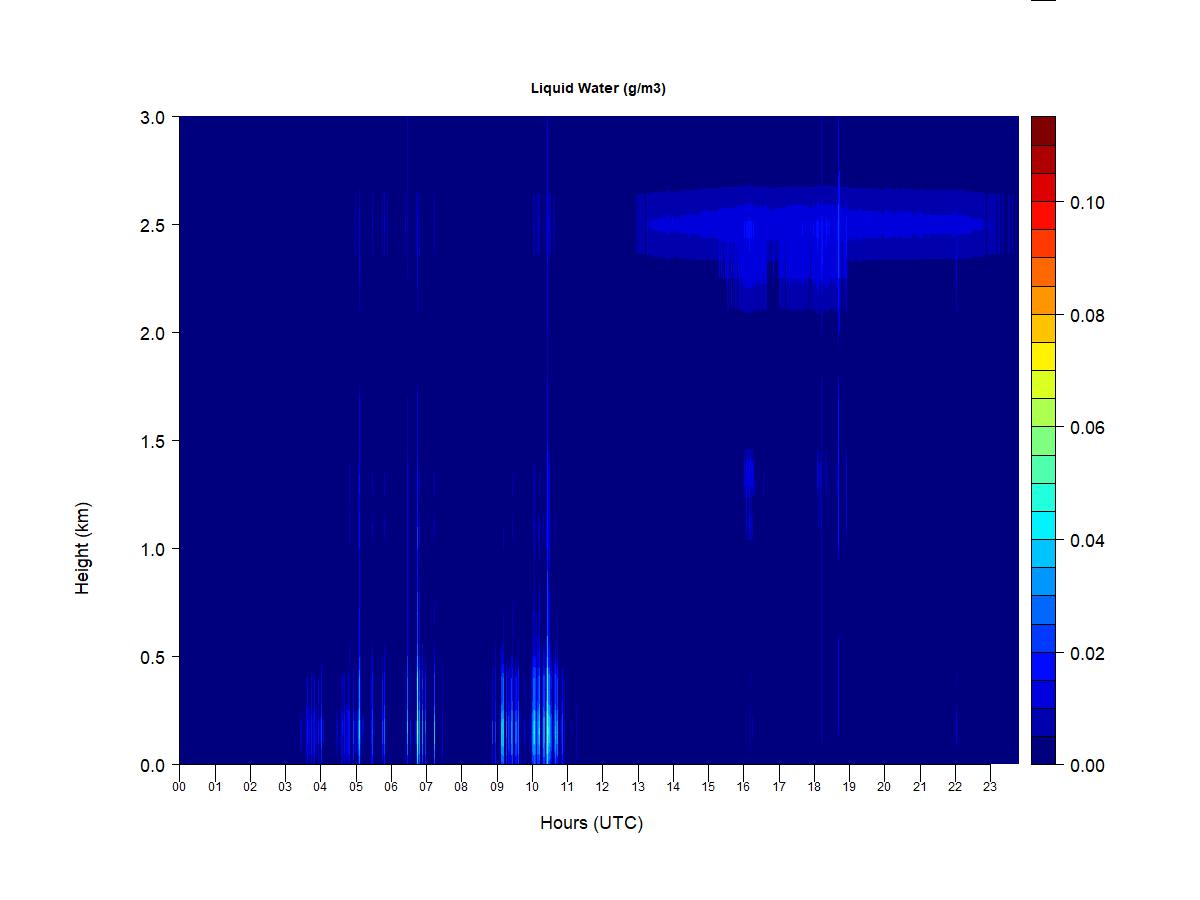Click the 1.5 height tick label
Image resolution: width=1200 pixels, height=900 pixels.
(153, 441)
